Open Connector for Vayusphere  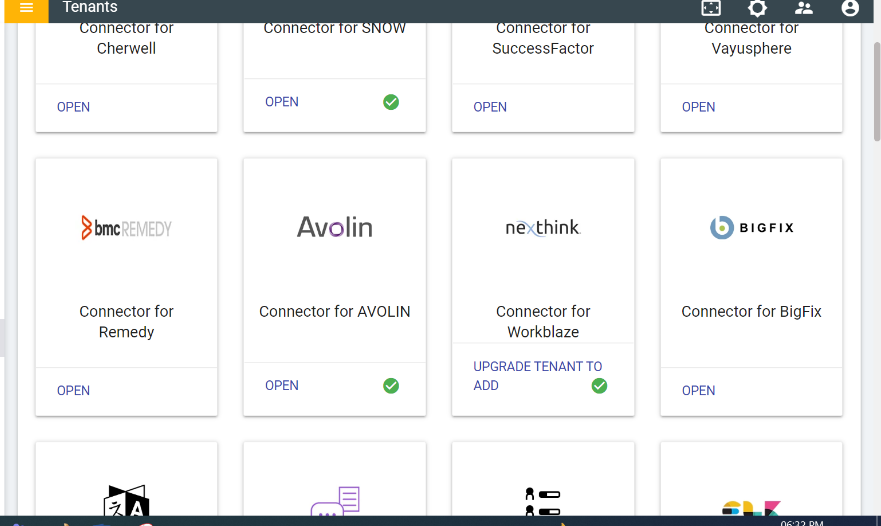click(x=698, y=107)
